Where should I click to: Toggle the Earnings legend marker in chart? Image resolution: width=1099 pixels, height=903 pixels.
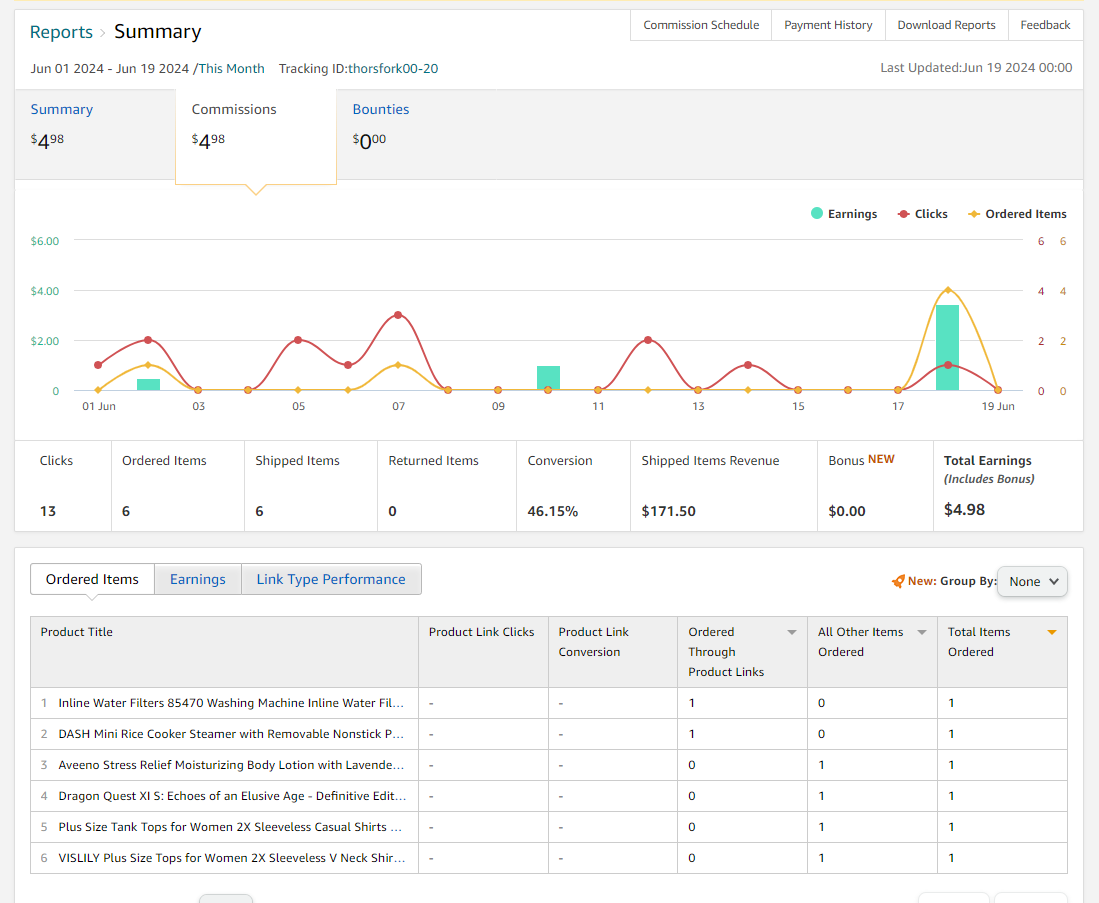(817, 214)
